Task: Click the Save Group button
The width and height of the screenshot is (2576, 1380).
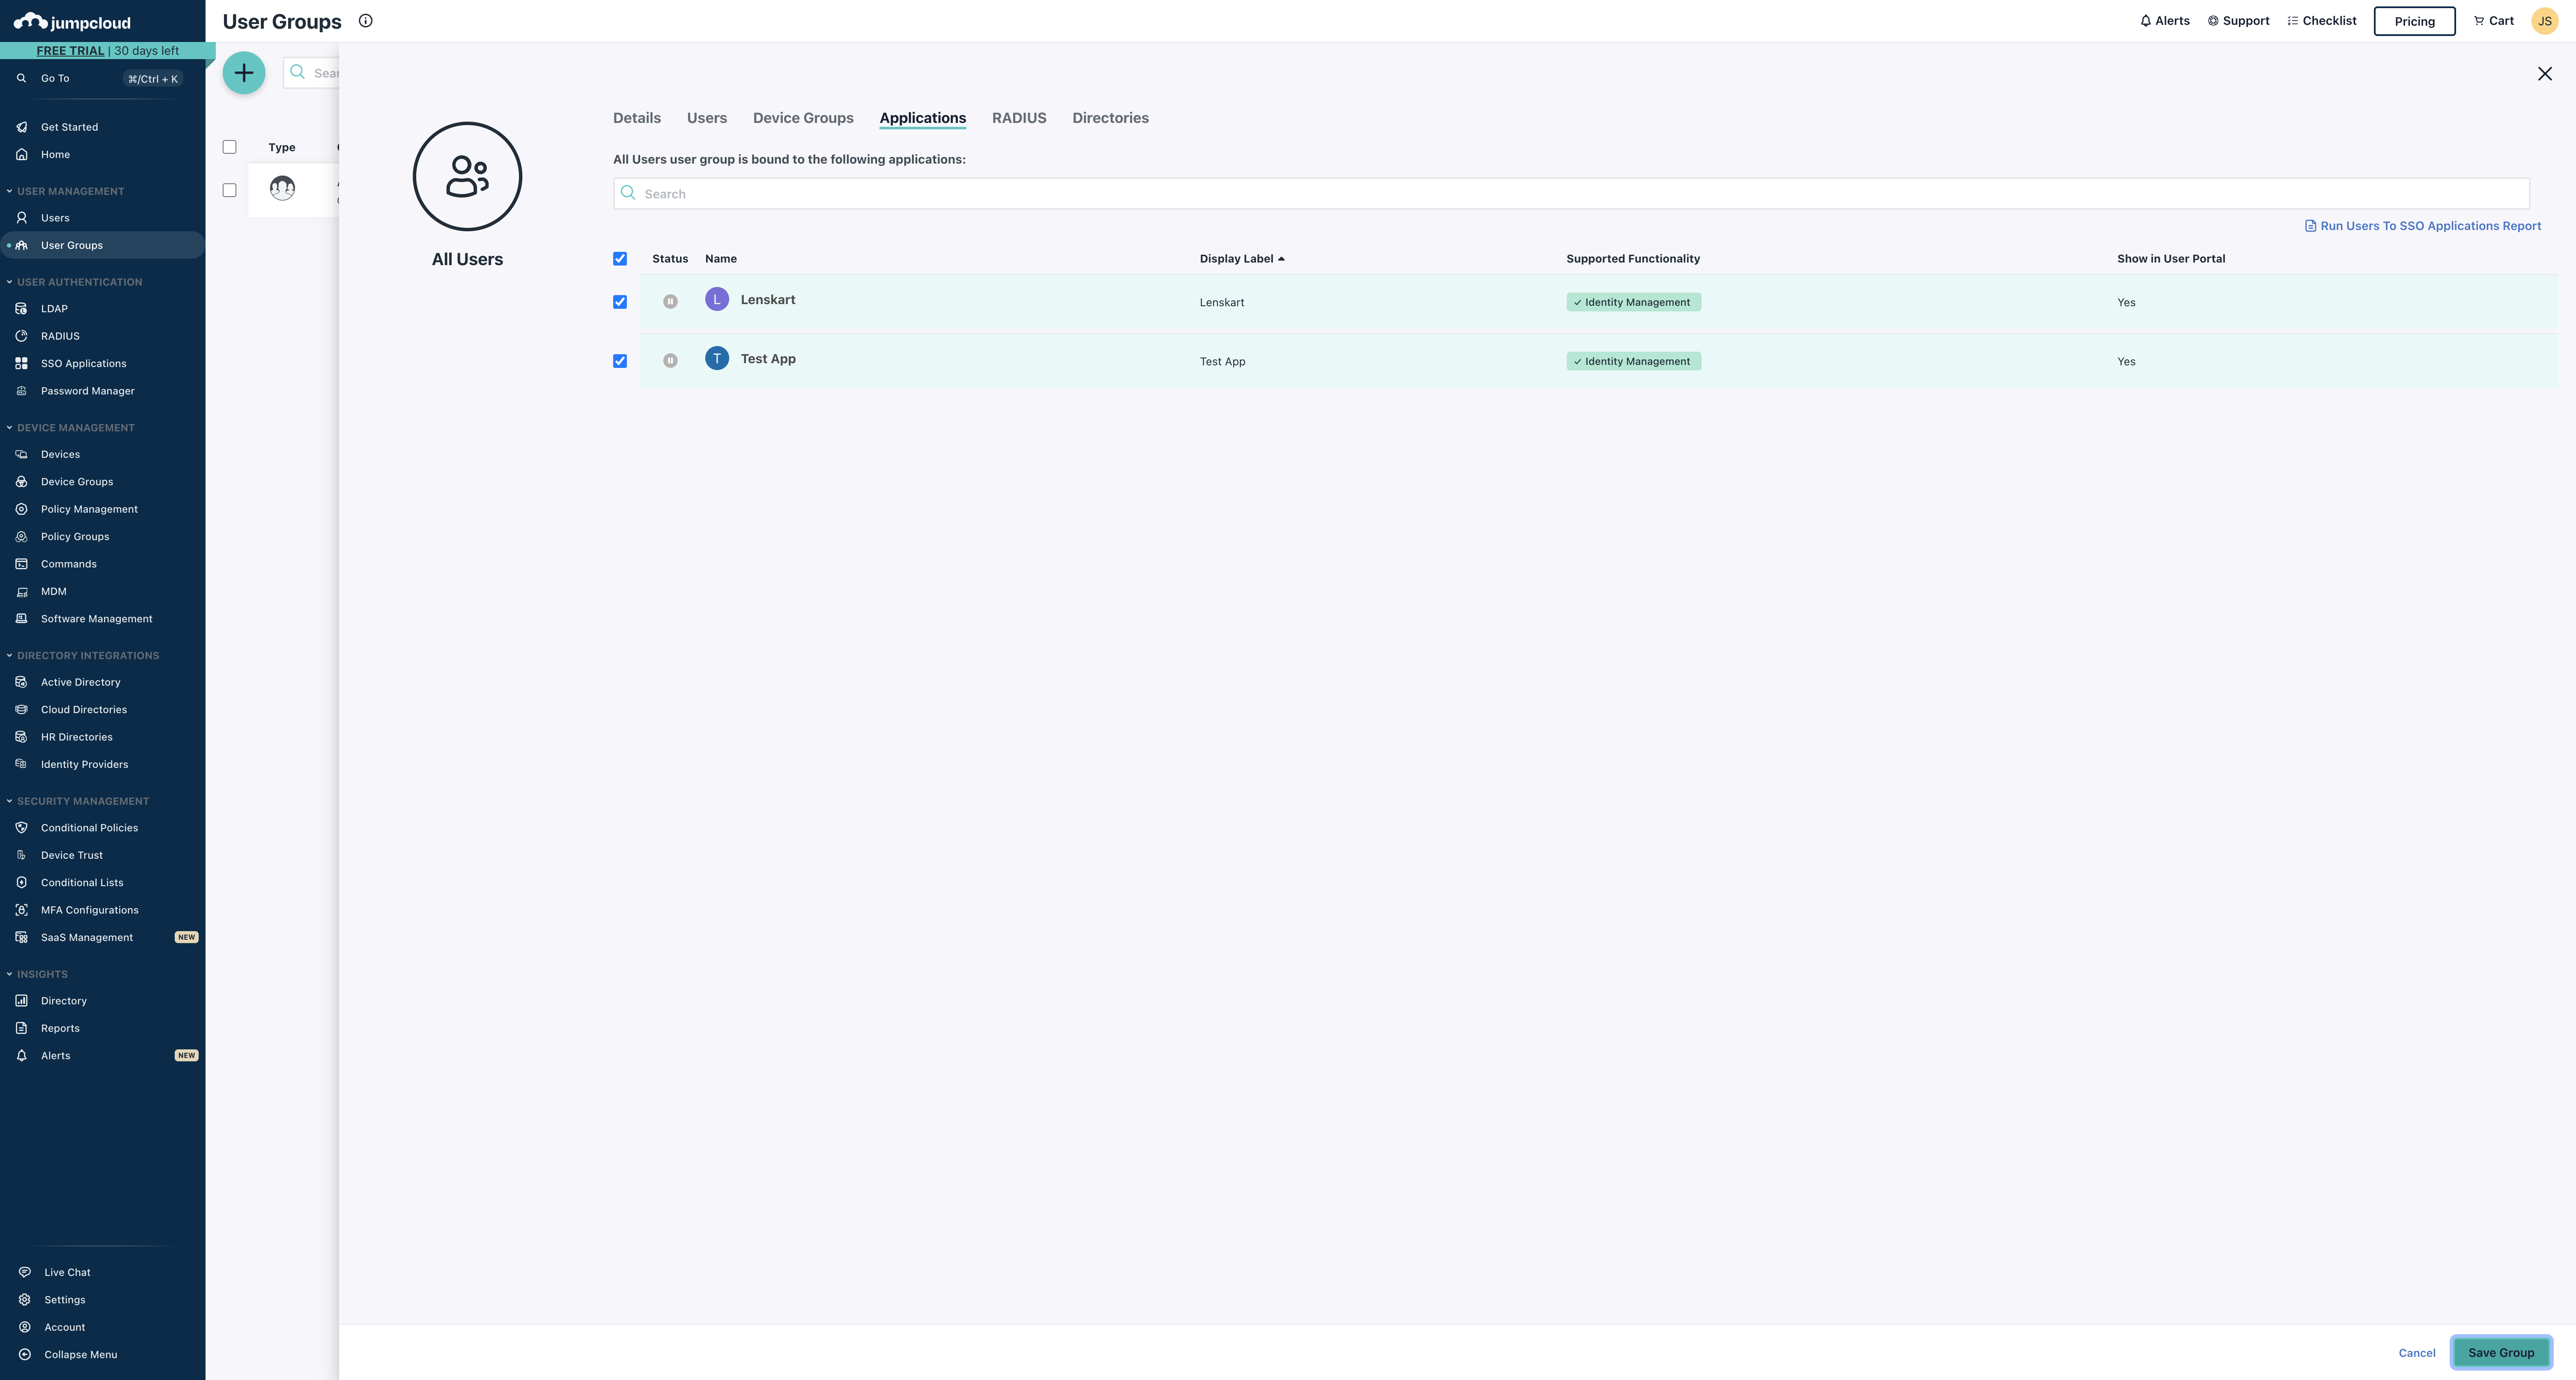Action: pyautogui.click(x=2501, y=1353)
